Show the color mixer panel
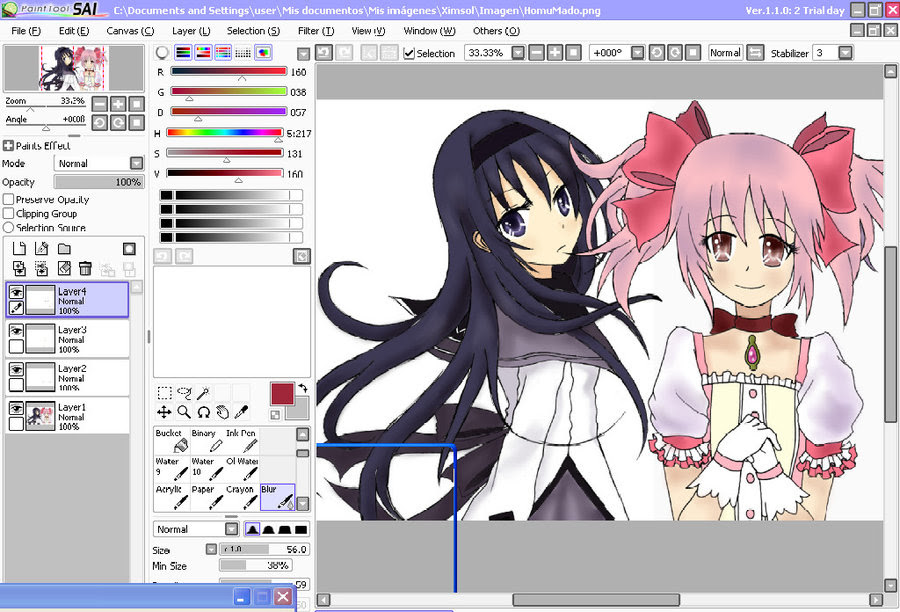The width and height of the screenshot is (900, 612). [223, 52]
